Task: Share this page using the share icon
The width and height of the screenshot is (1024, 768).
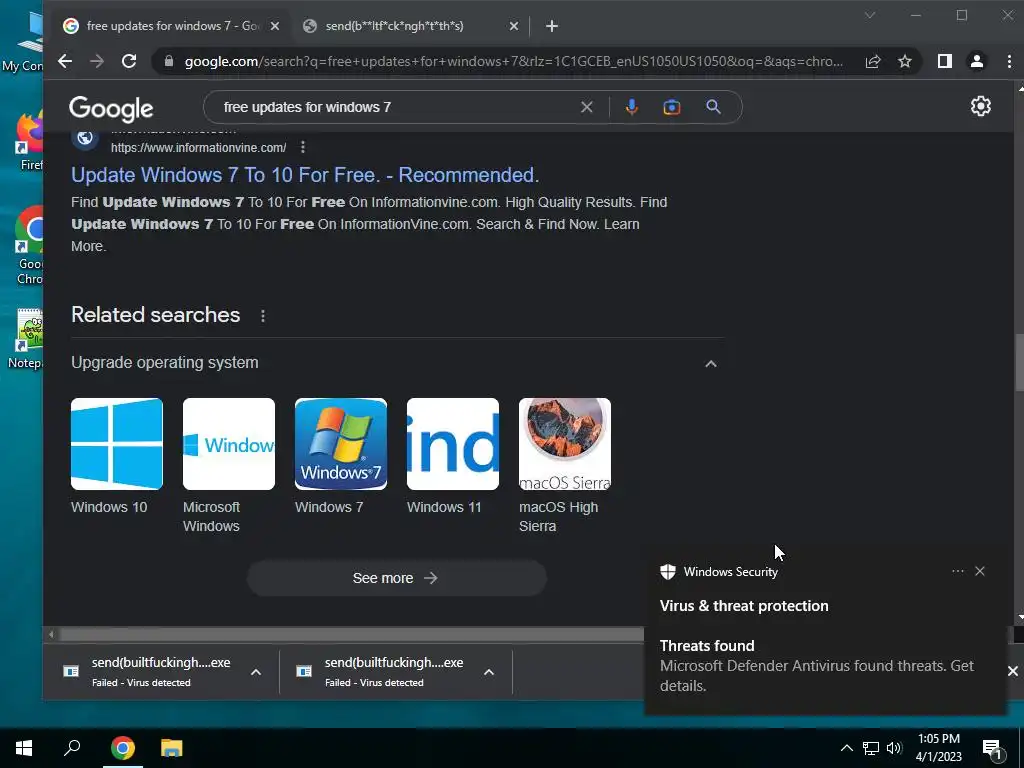Action: click(x=873, y=61)
